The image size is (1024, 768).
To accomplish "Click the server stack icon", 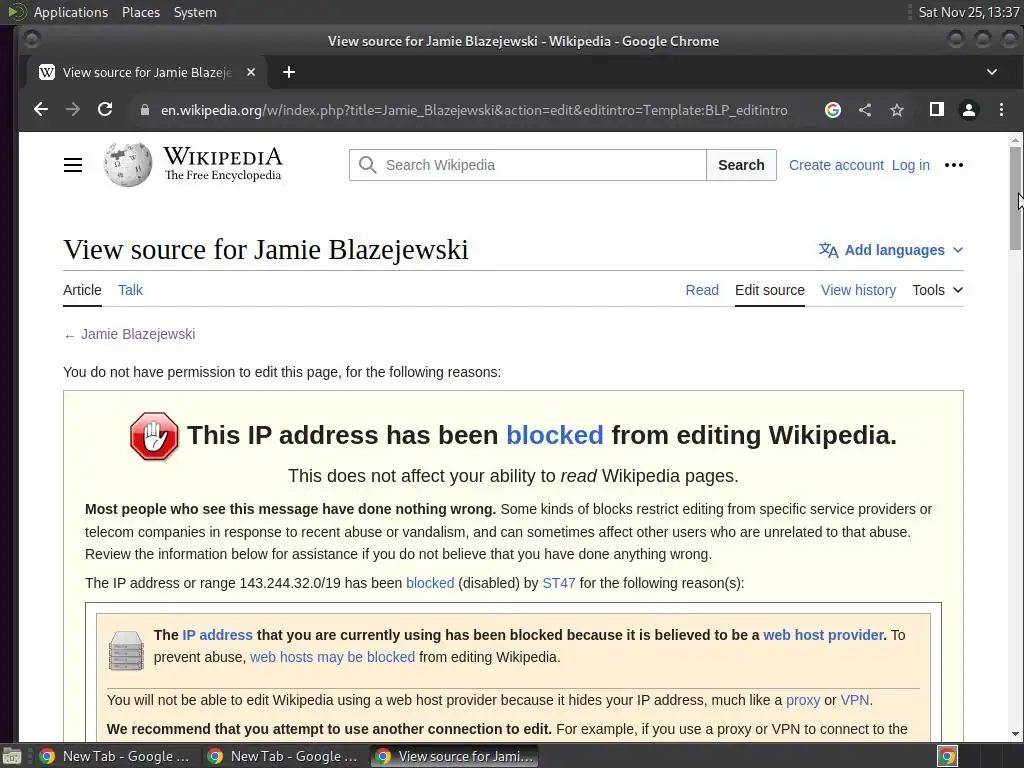I will pyautogui.click(x=126, y=650).
